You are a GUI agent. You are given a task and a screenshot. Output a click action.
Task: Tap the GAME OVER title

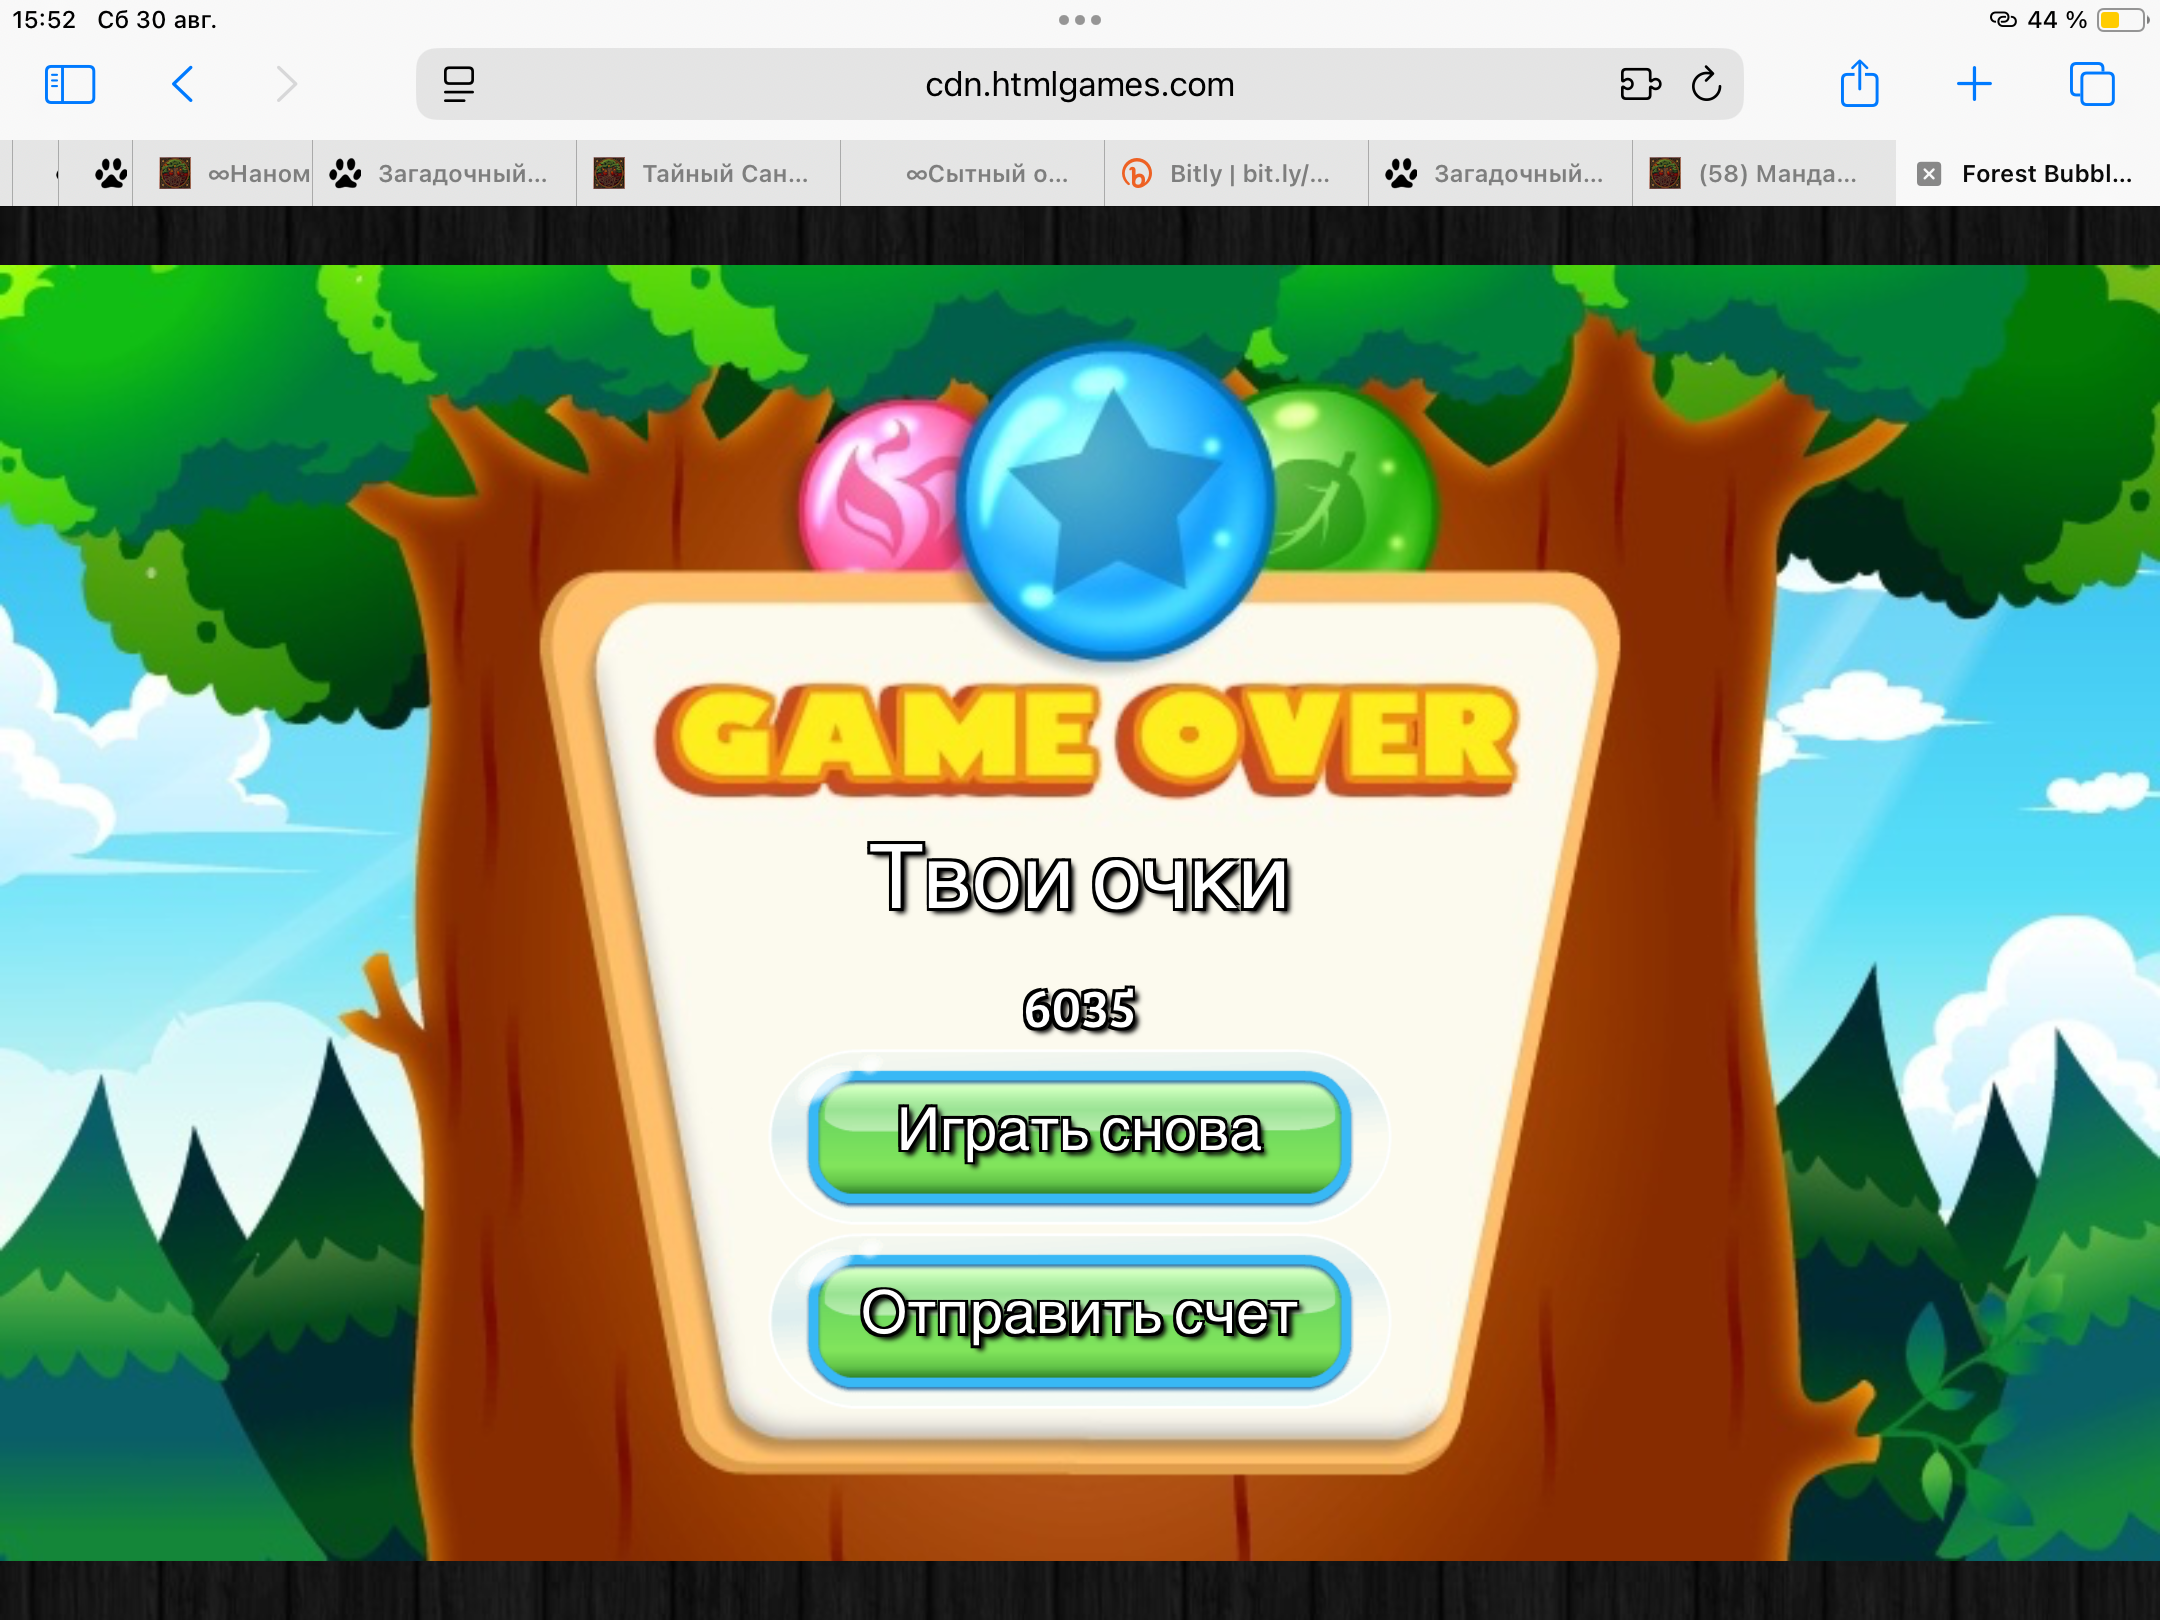pyautogui.click(x=1086, y=740)
